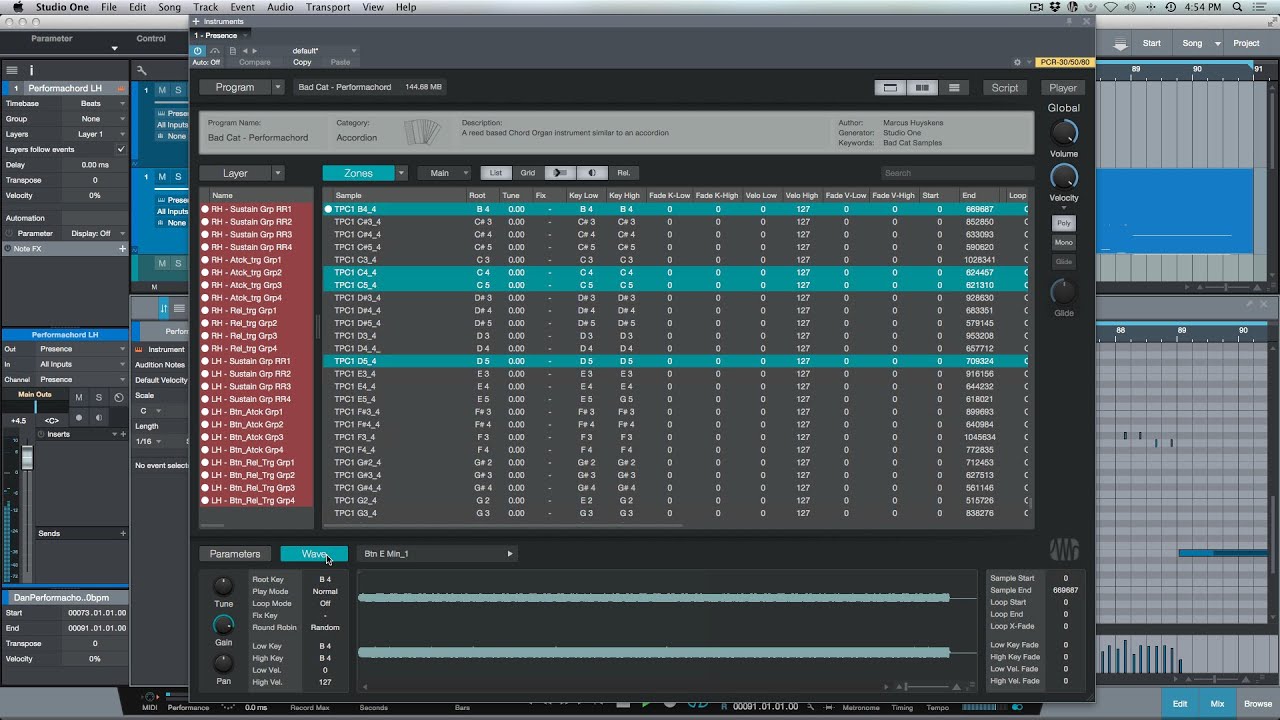Open the inspector 'i' info icon

31,70
